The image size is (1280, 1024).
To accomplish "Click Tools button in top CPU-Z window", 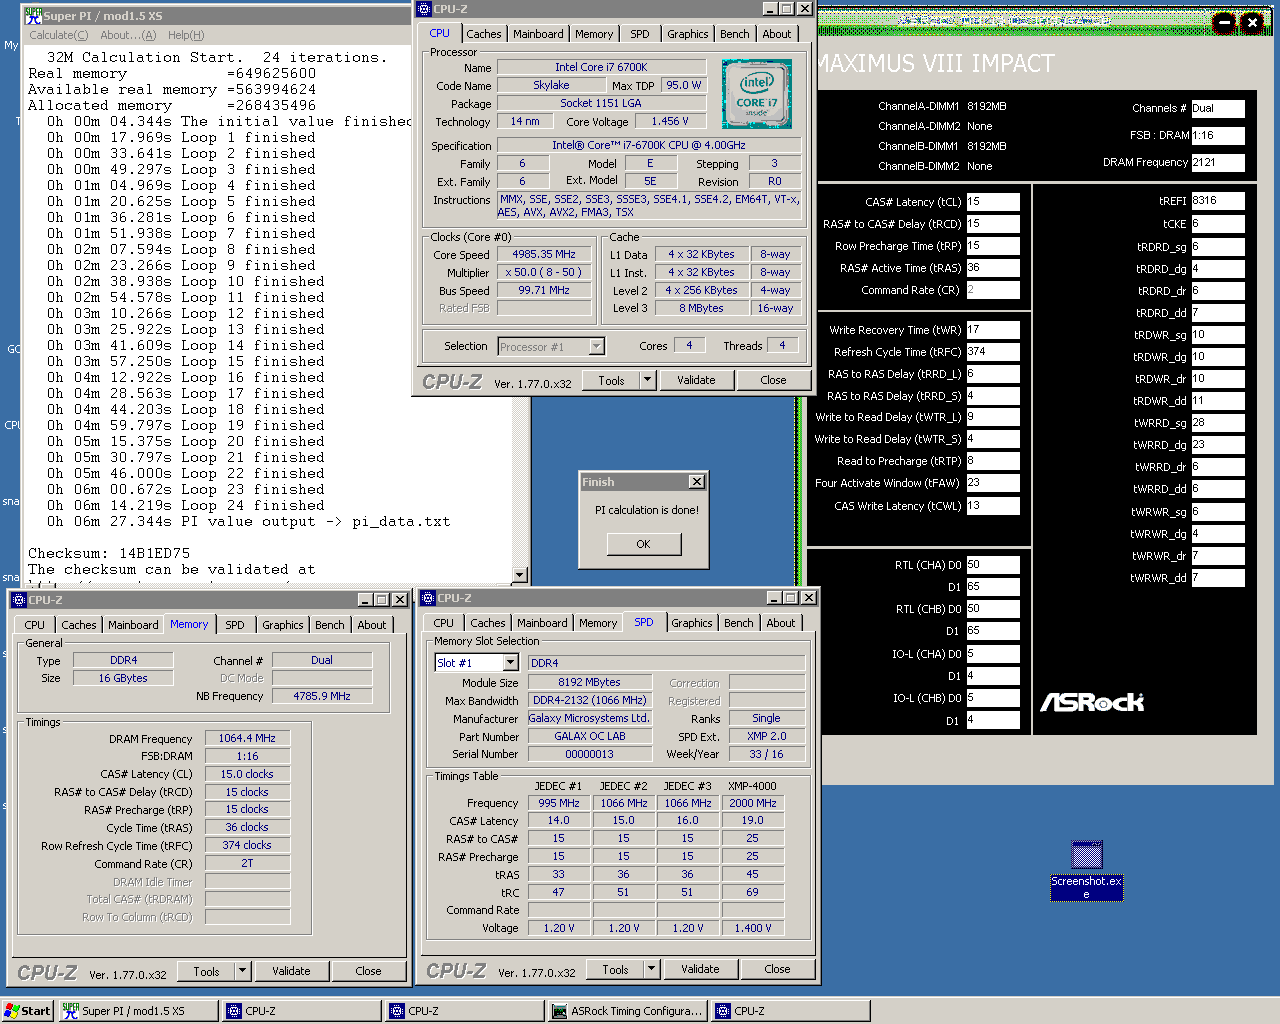I will (x=612, y=380).
